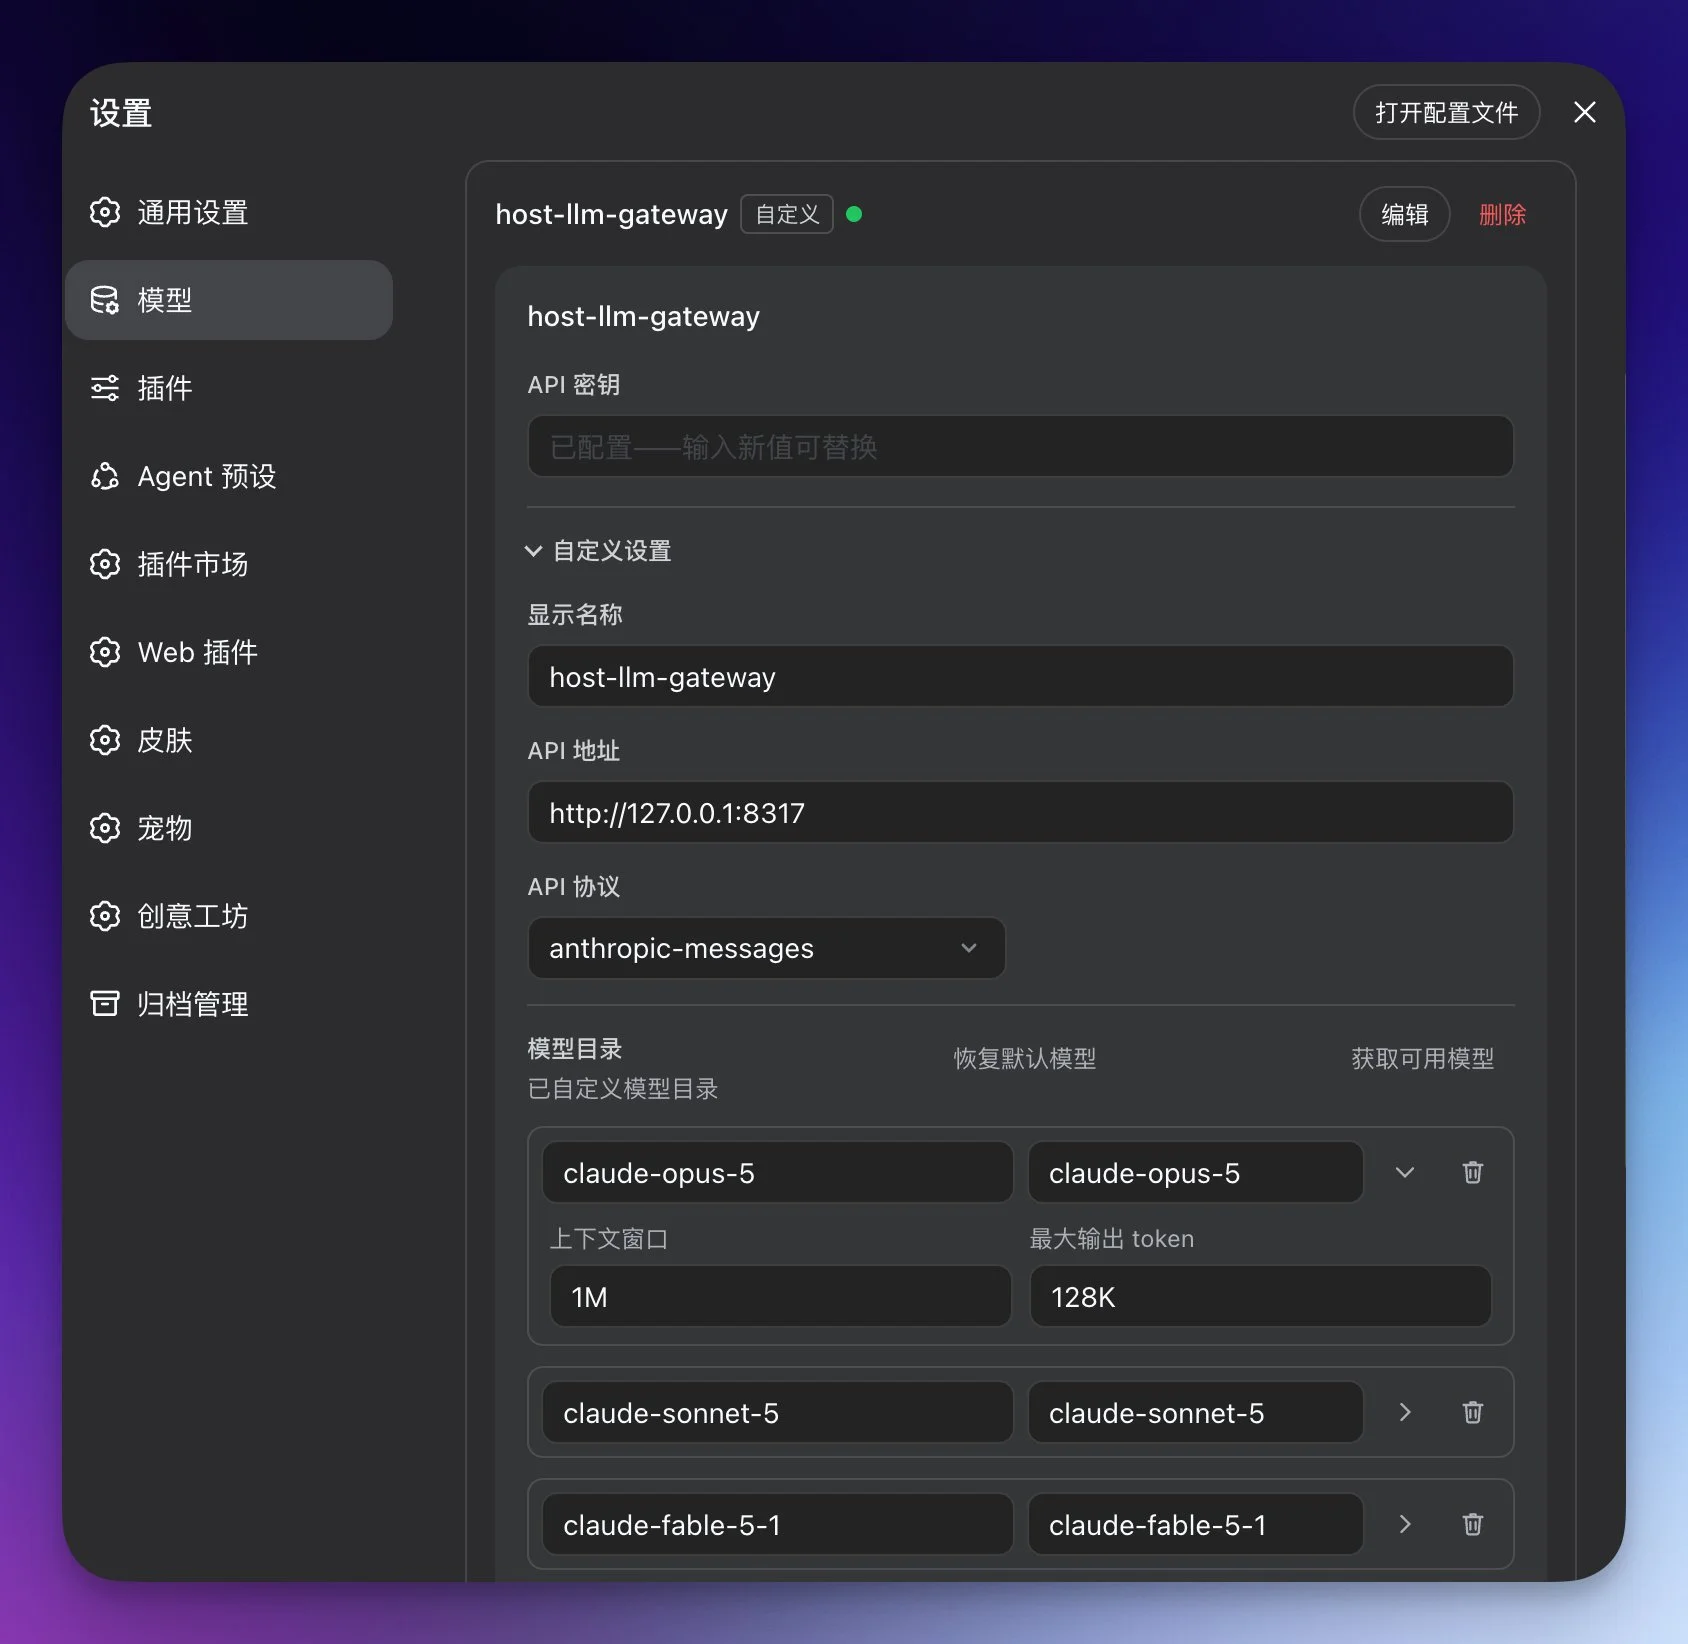
Task: Expand the claude-sonnet-5 model details
Action: pos(1405,1412)
